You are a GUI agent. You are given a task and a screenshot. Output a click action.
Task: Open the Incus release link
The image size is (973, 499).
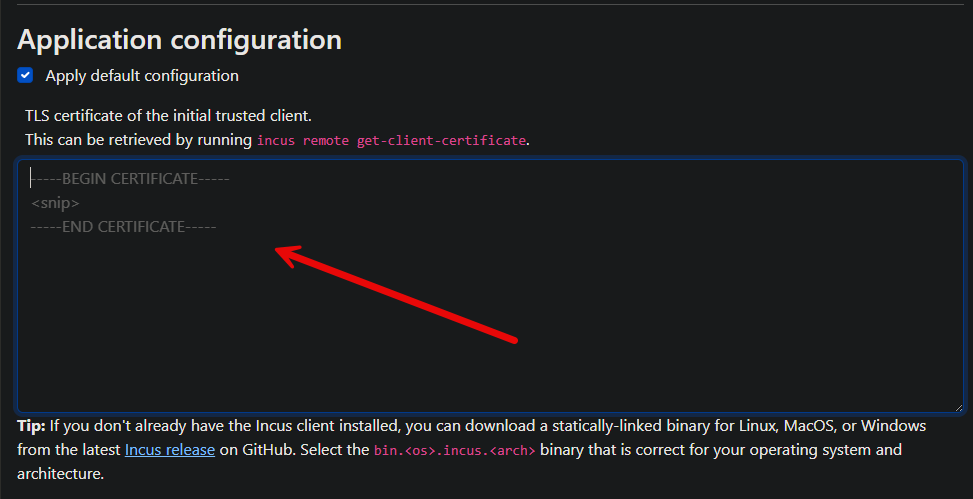pyautogui.click(x=169, y=450)
